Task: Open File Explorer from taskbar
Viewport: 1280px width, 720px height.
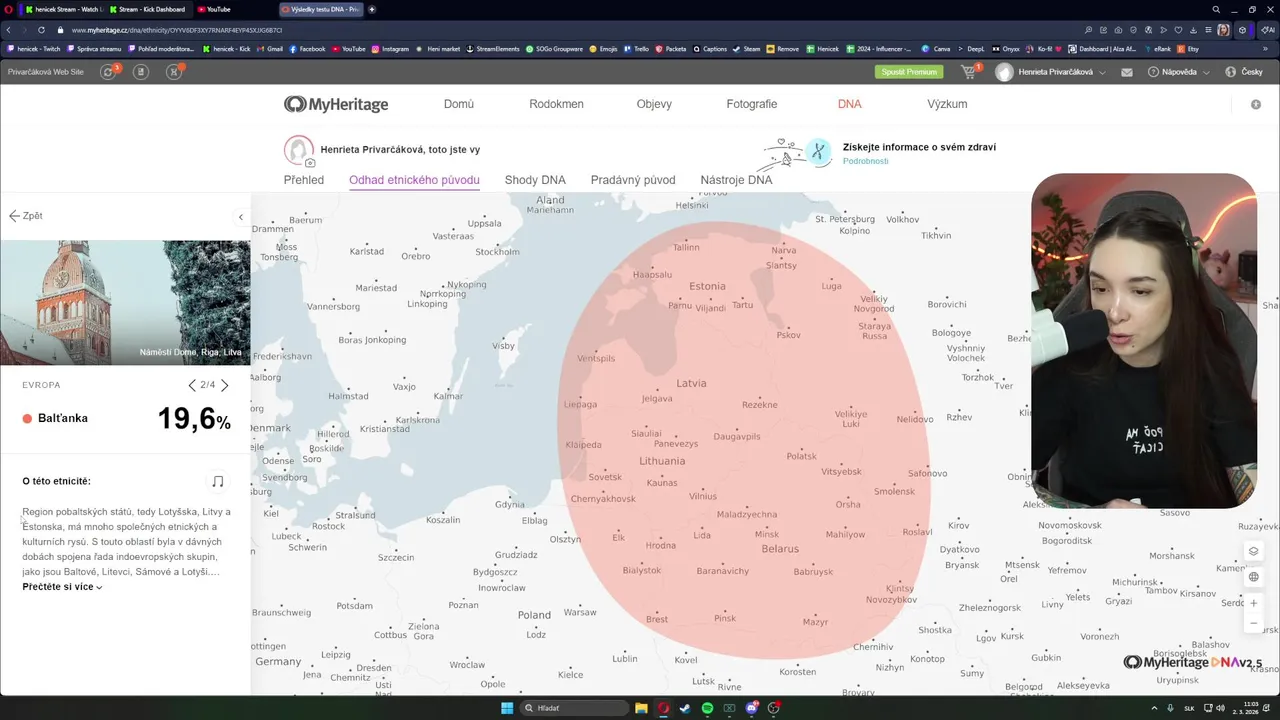Action: point(641,708)
